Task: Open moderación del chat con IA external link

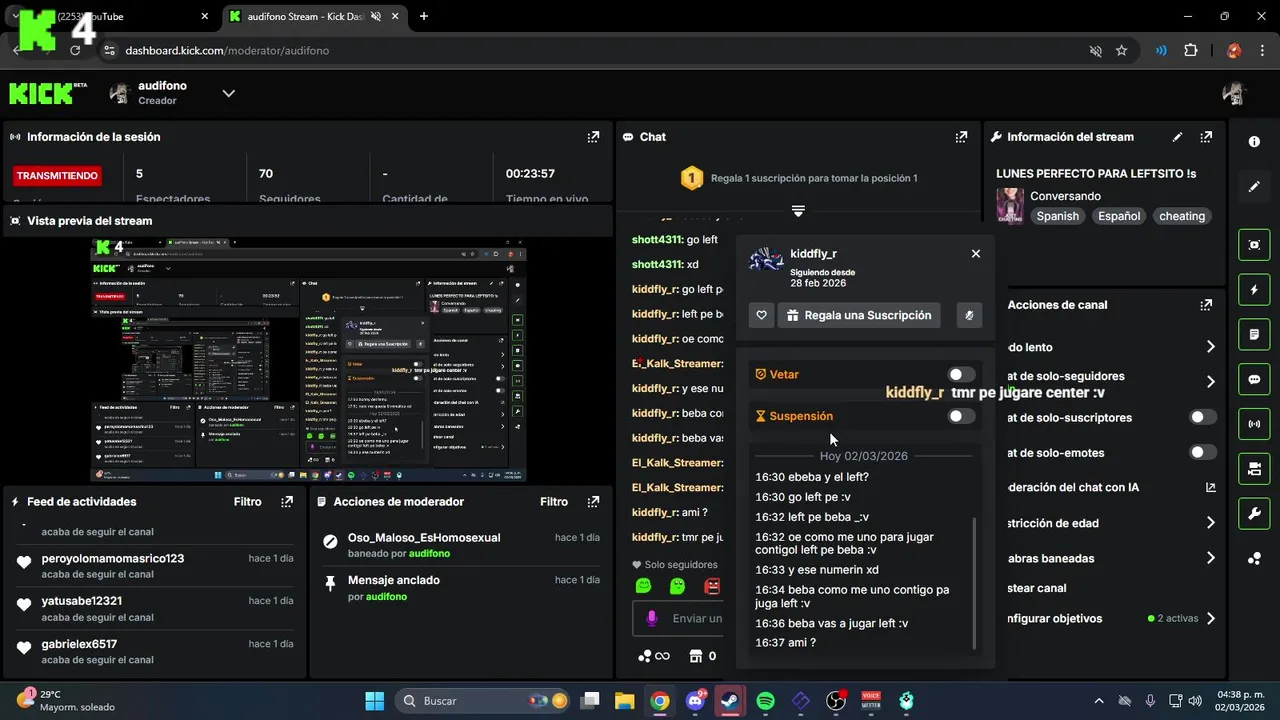Action: 1211,488
